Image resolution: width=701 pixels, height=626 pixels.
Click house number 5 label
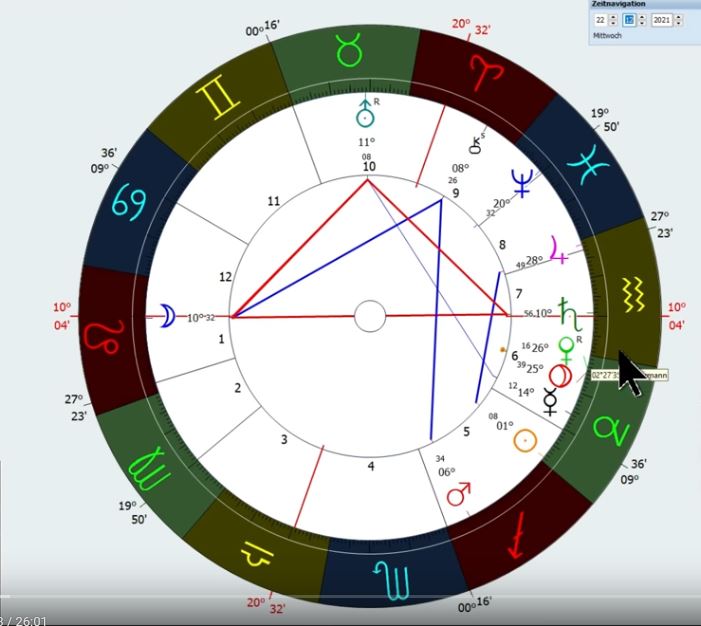point(467,431)
